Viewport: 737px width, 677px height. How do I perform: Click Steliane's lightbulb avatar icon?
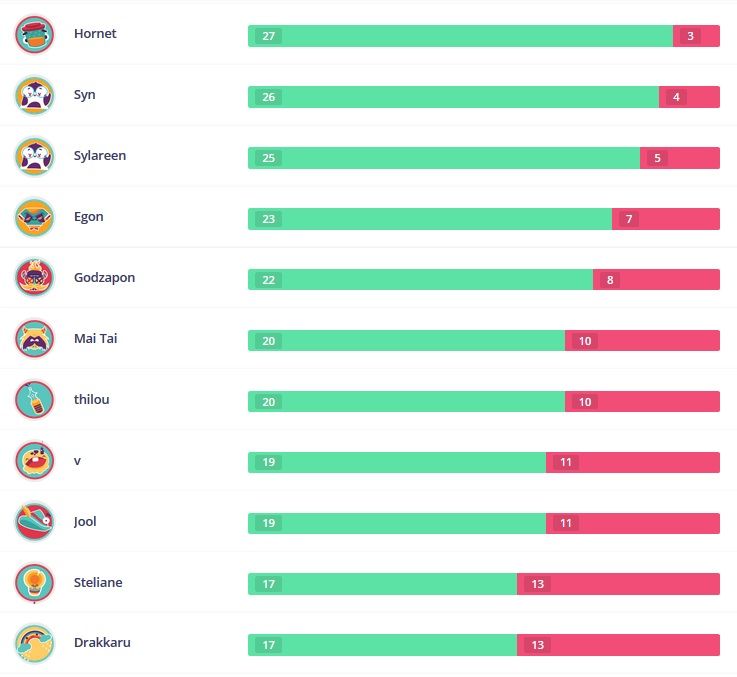click(35, 583)
